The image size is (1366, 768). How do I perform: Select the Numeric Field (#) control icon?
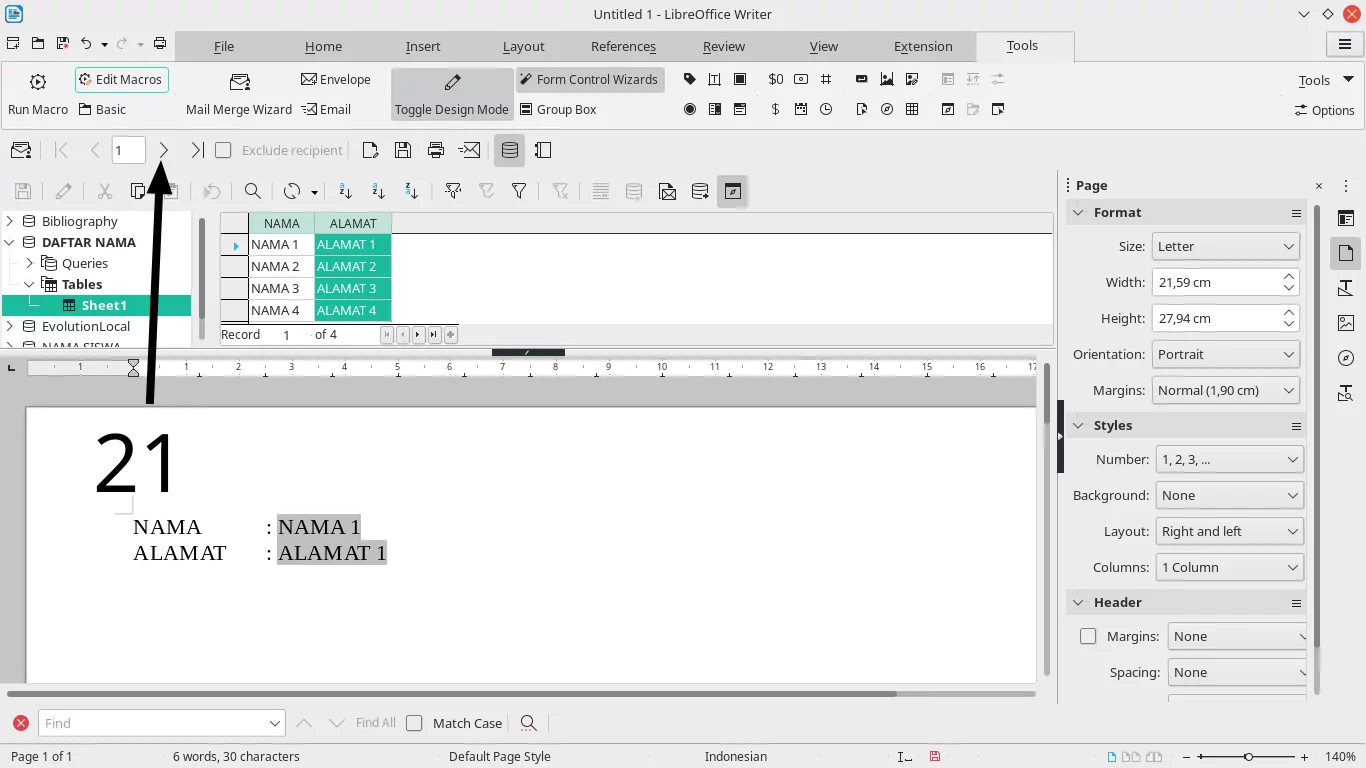pos(826,79)
